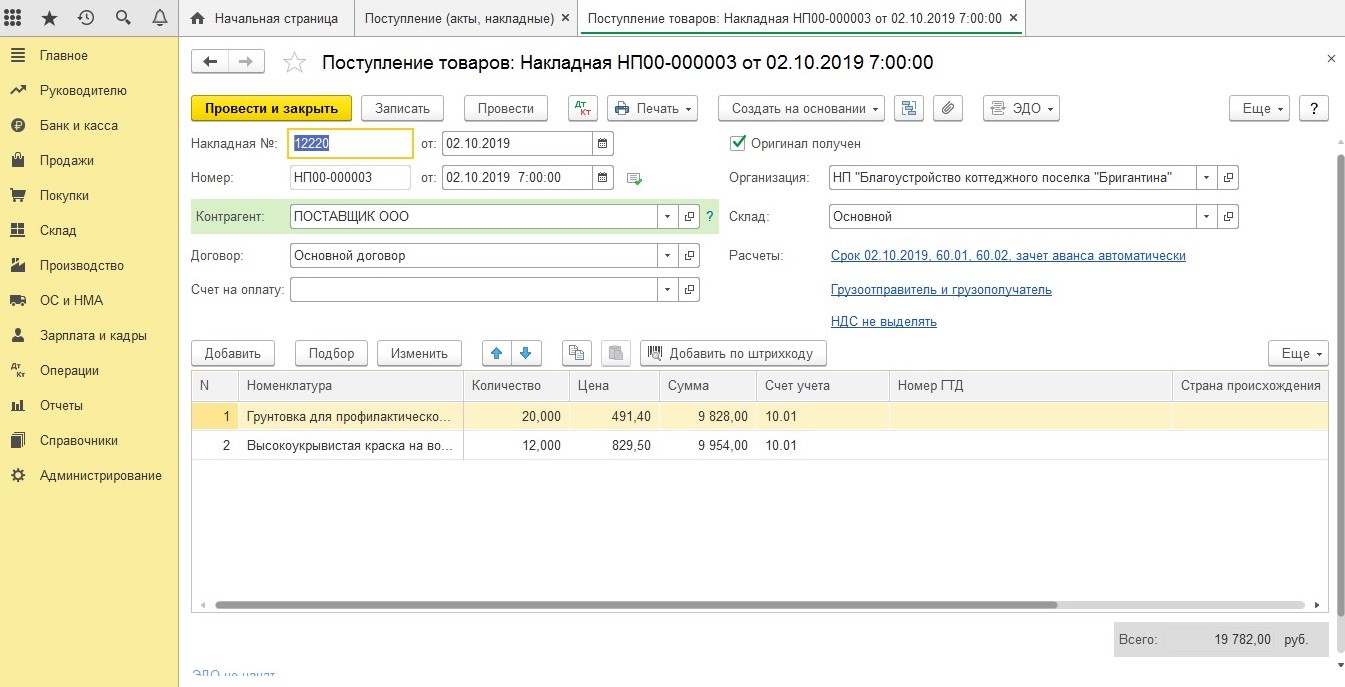Move table row down with arrow
Screen dimensions: 1345x687
click(x=526, y=353)
